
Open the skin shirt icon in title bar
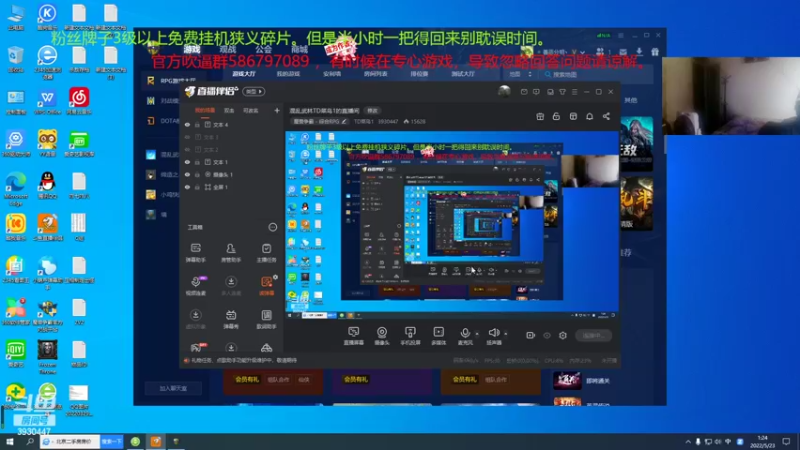pyautogui.click(x=562, y=92)
